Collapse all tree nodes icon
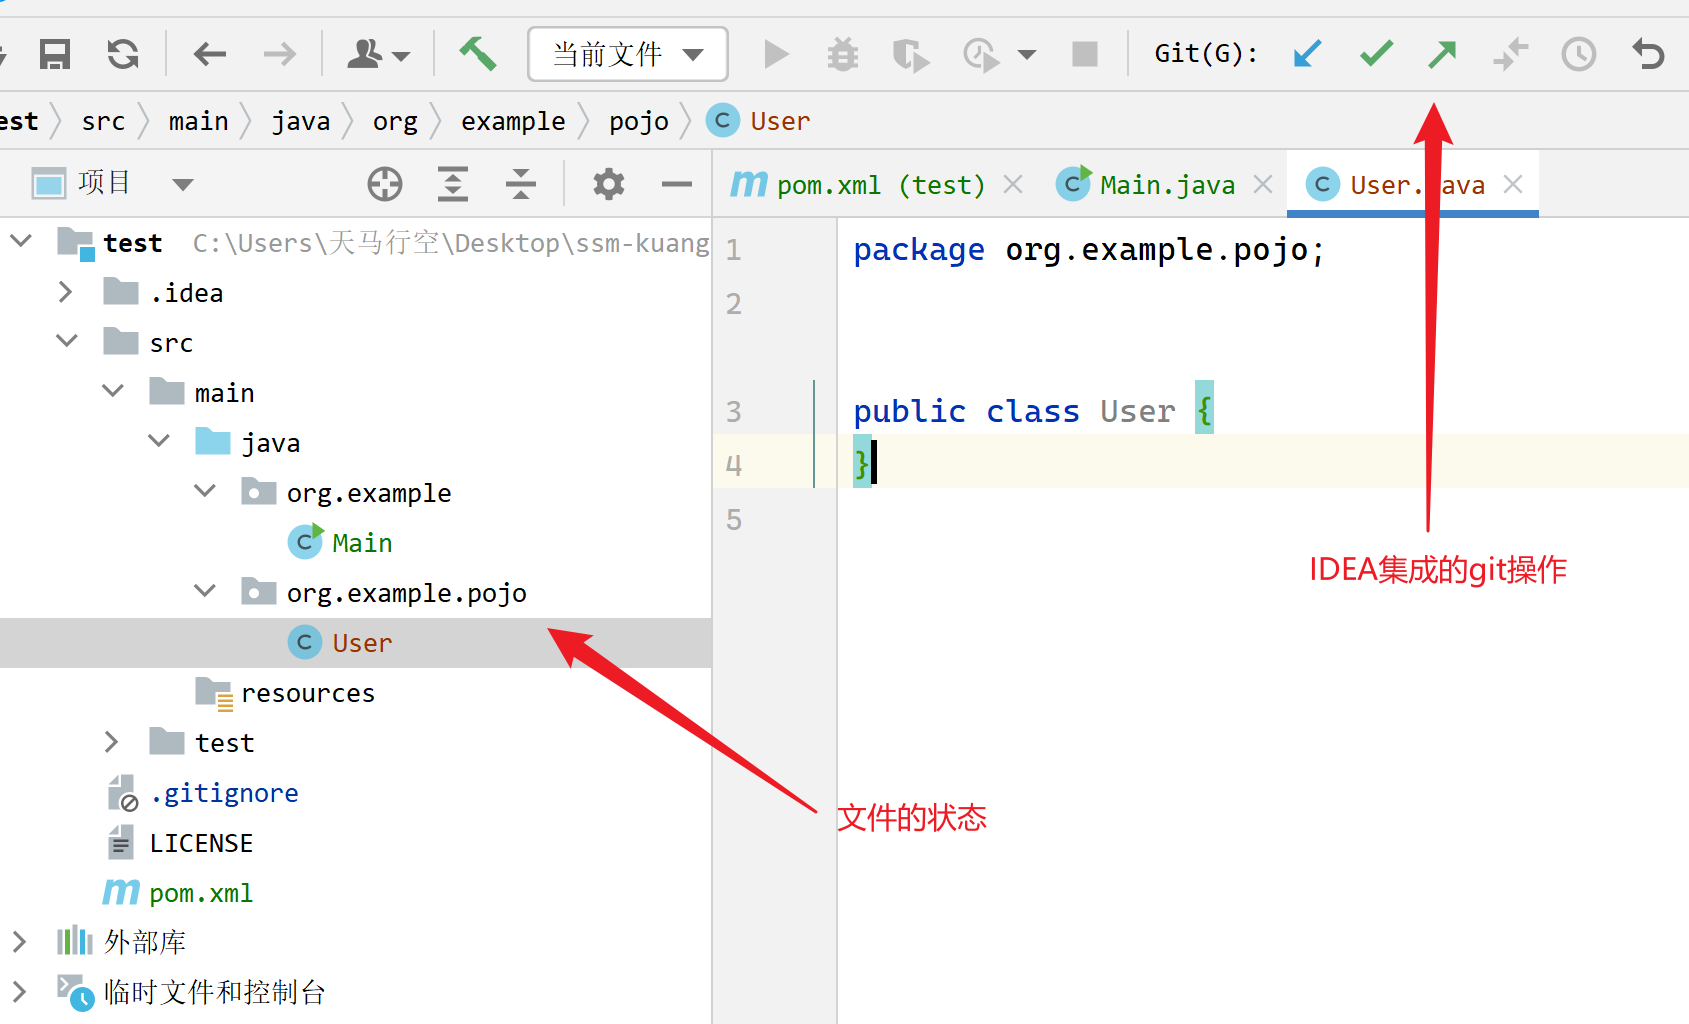The image size is (1689, 1024). tap(521, 184)
